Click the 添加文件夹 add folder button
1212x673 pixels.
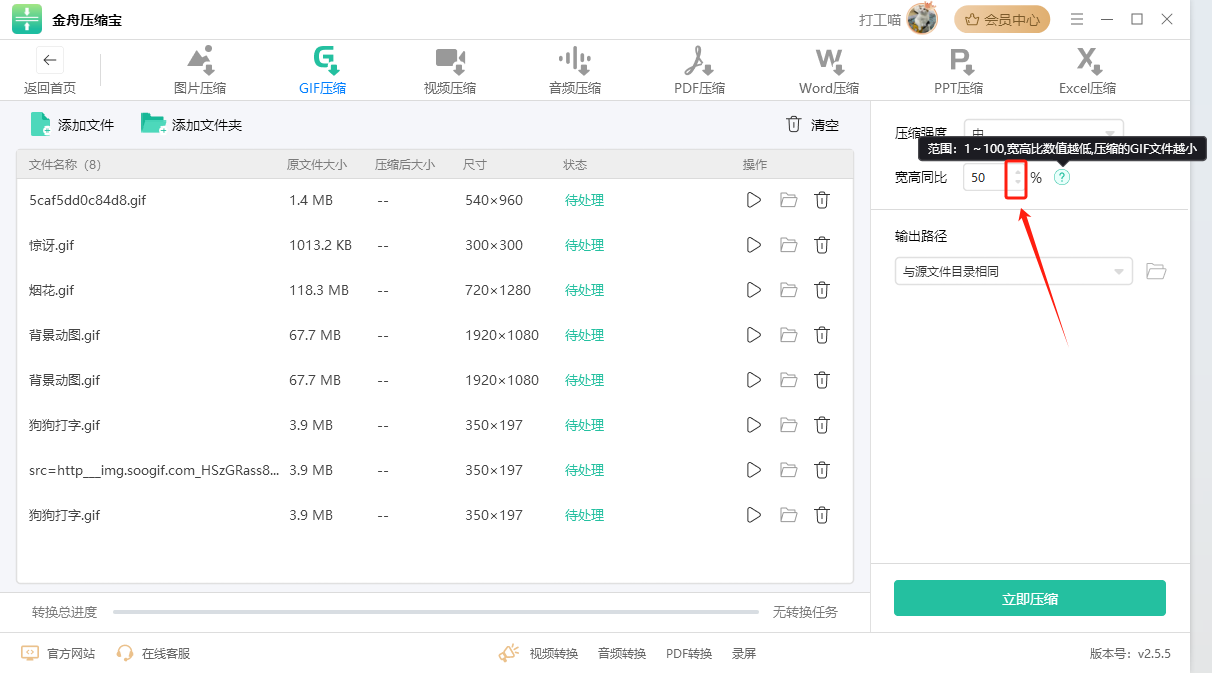click(192, 125)
